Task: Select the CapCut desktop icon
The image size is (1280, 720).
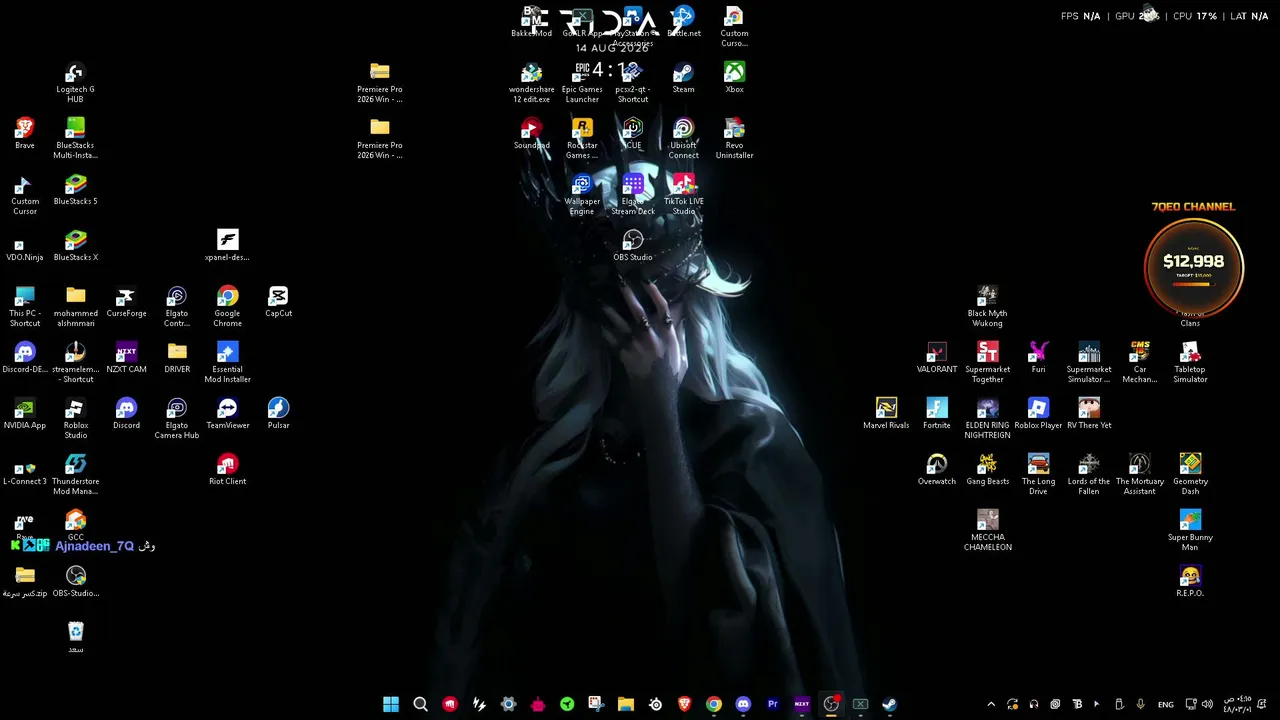Action: pos(278,302)
